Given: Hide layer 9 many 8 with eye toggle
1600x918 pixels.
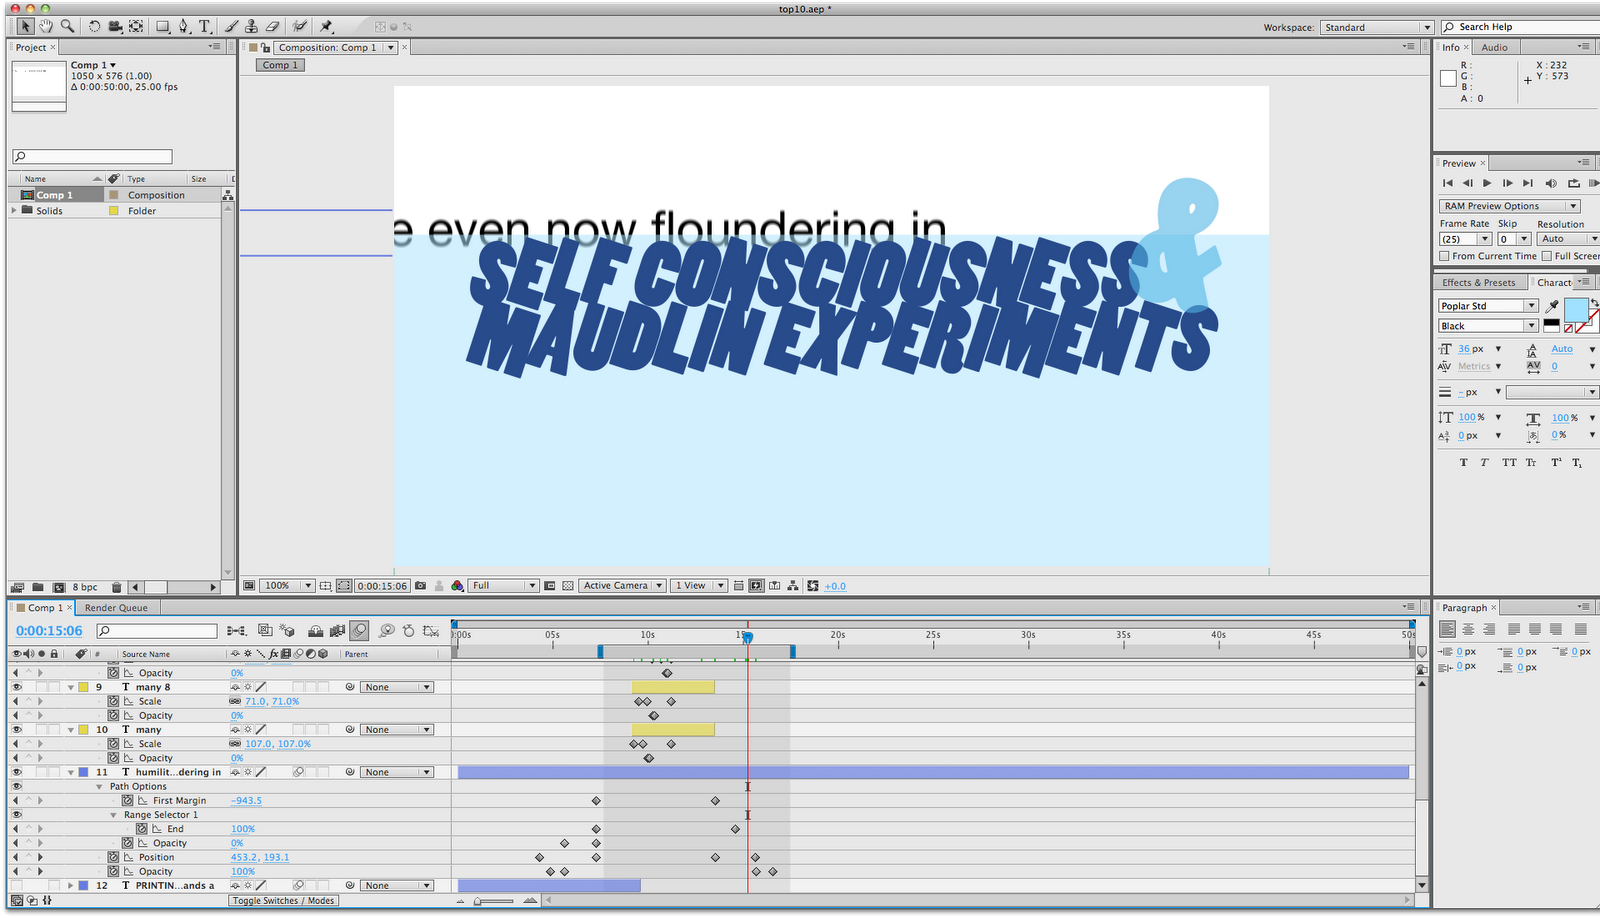Looking at the screenshot, I should click(16, 687).
